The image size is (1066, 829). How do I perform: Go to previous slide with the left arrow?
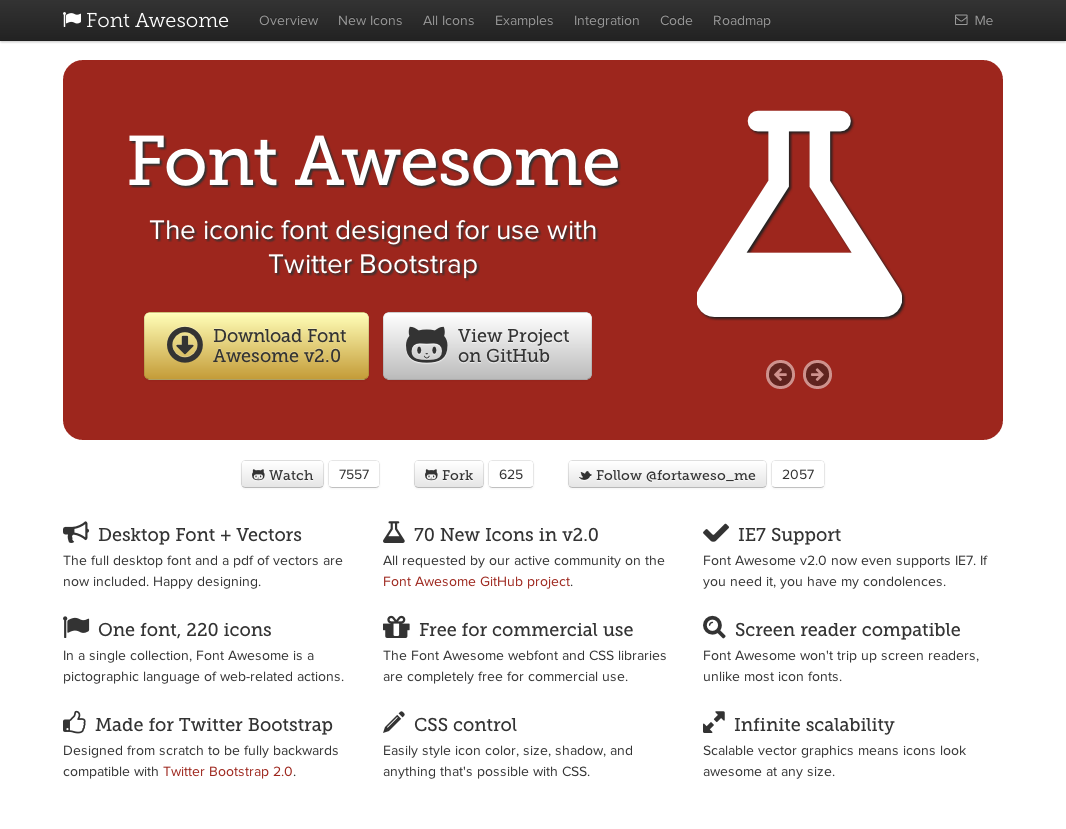point(780,374)
